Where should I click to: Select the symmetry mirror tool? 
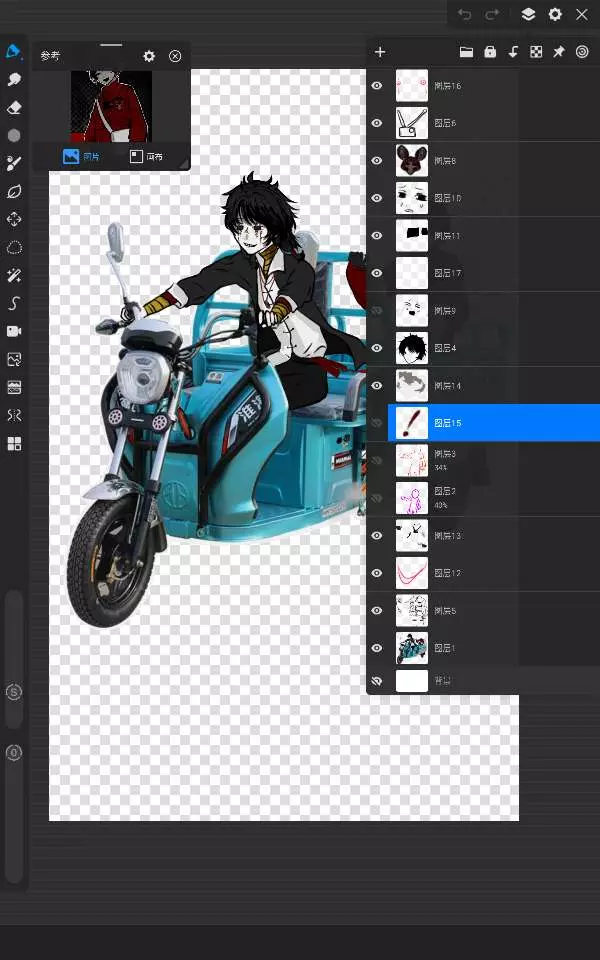pyautogui.click(x=13, y=415)
